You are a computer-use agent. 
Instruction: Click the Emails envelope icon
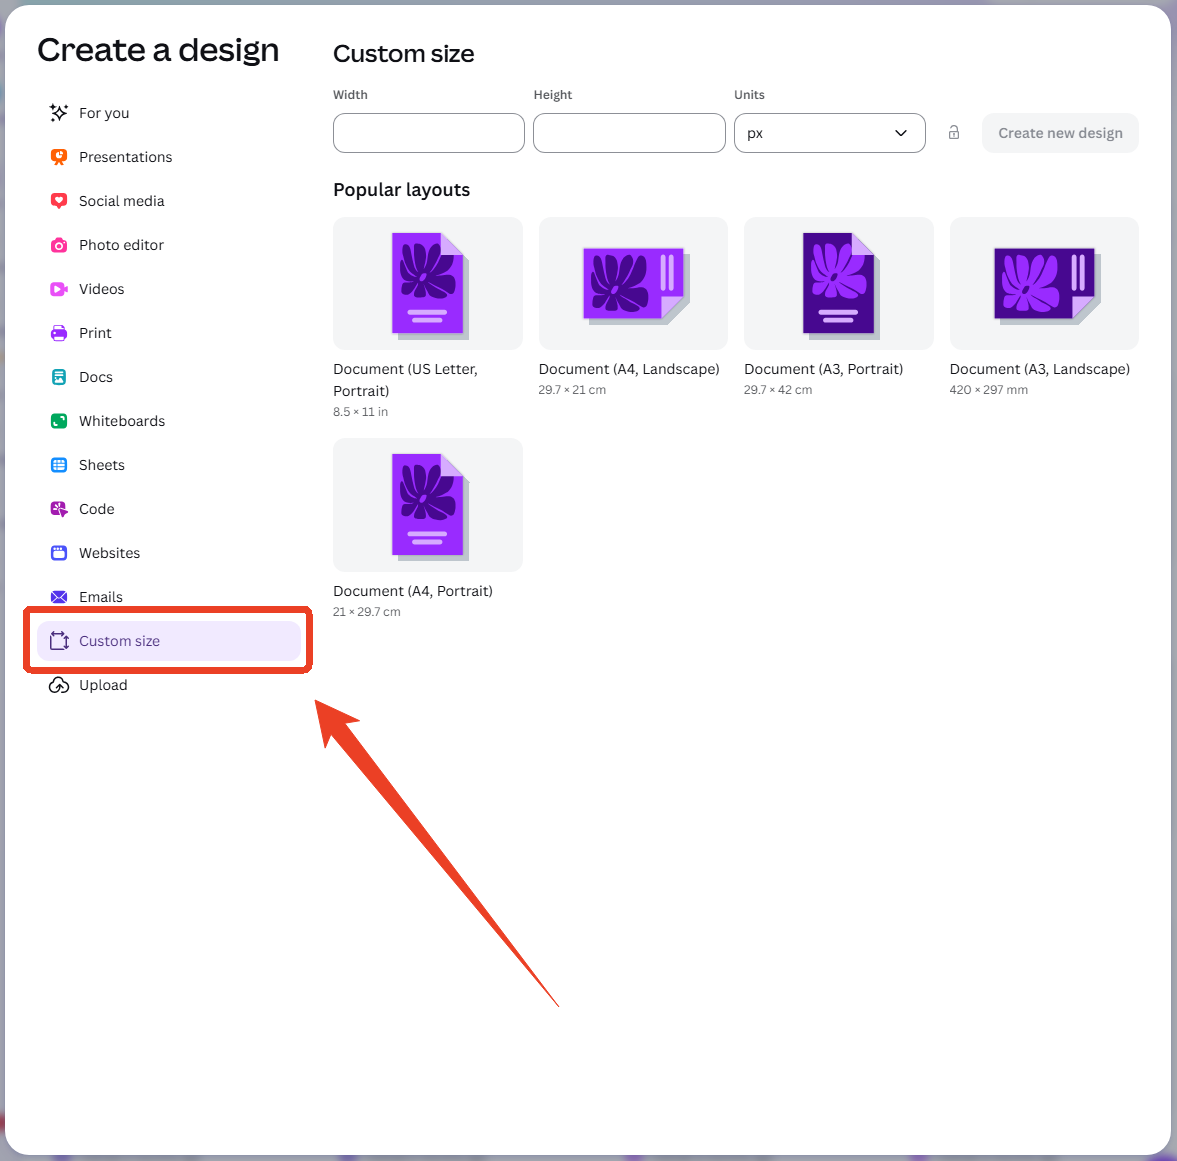(x=59, y=597)
